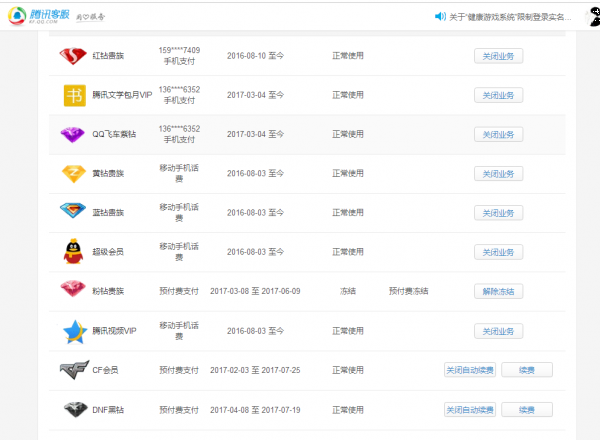Click 续费 for DNF黑钻

point(527,410)
